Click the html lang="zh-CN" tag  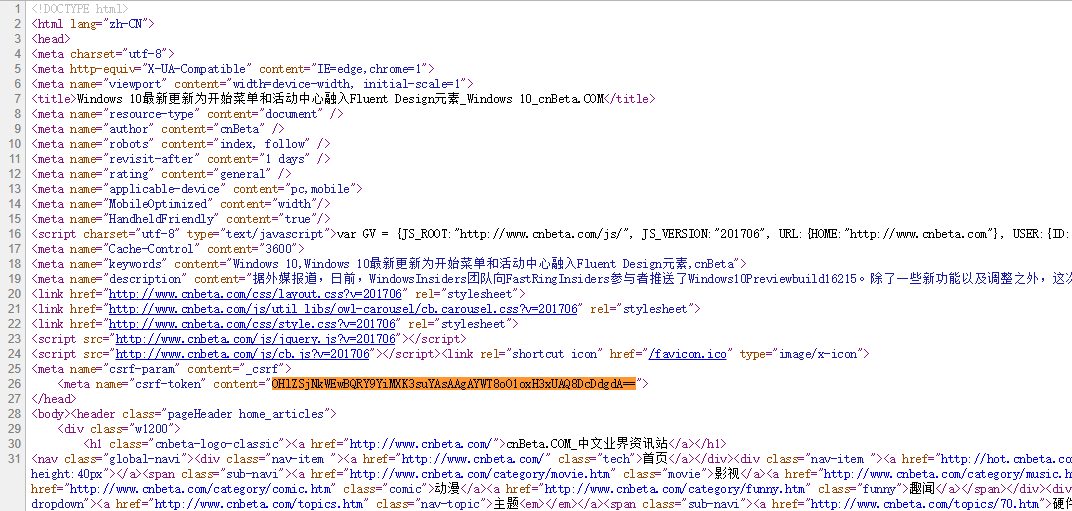[x=93, y=24]
